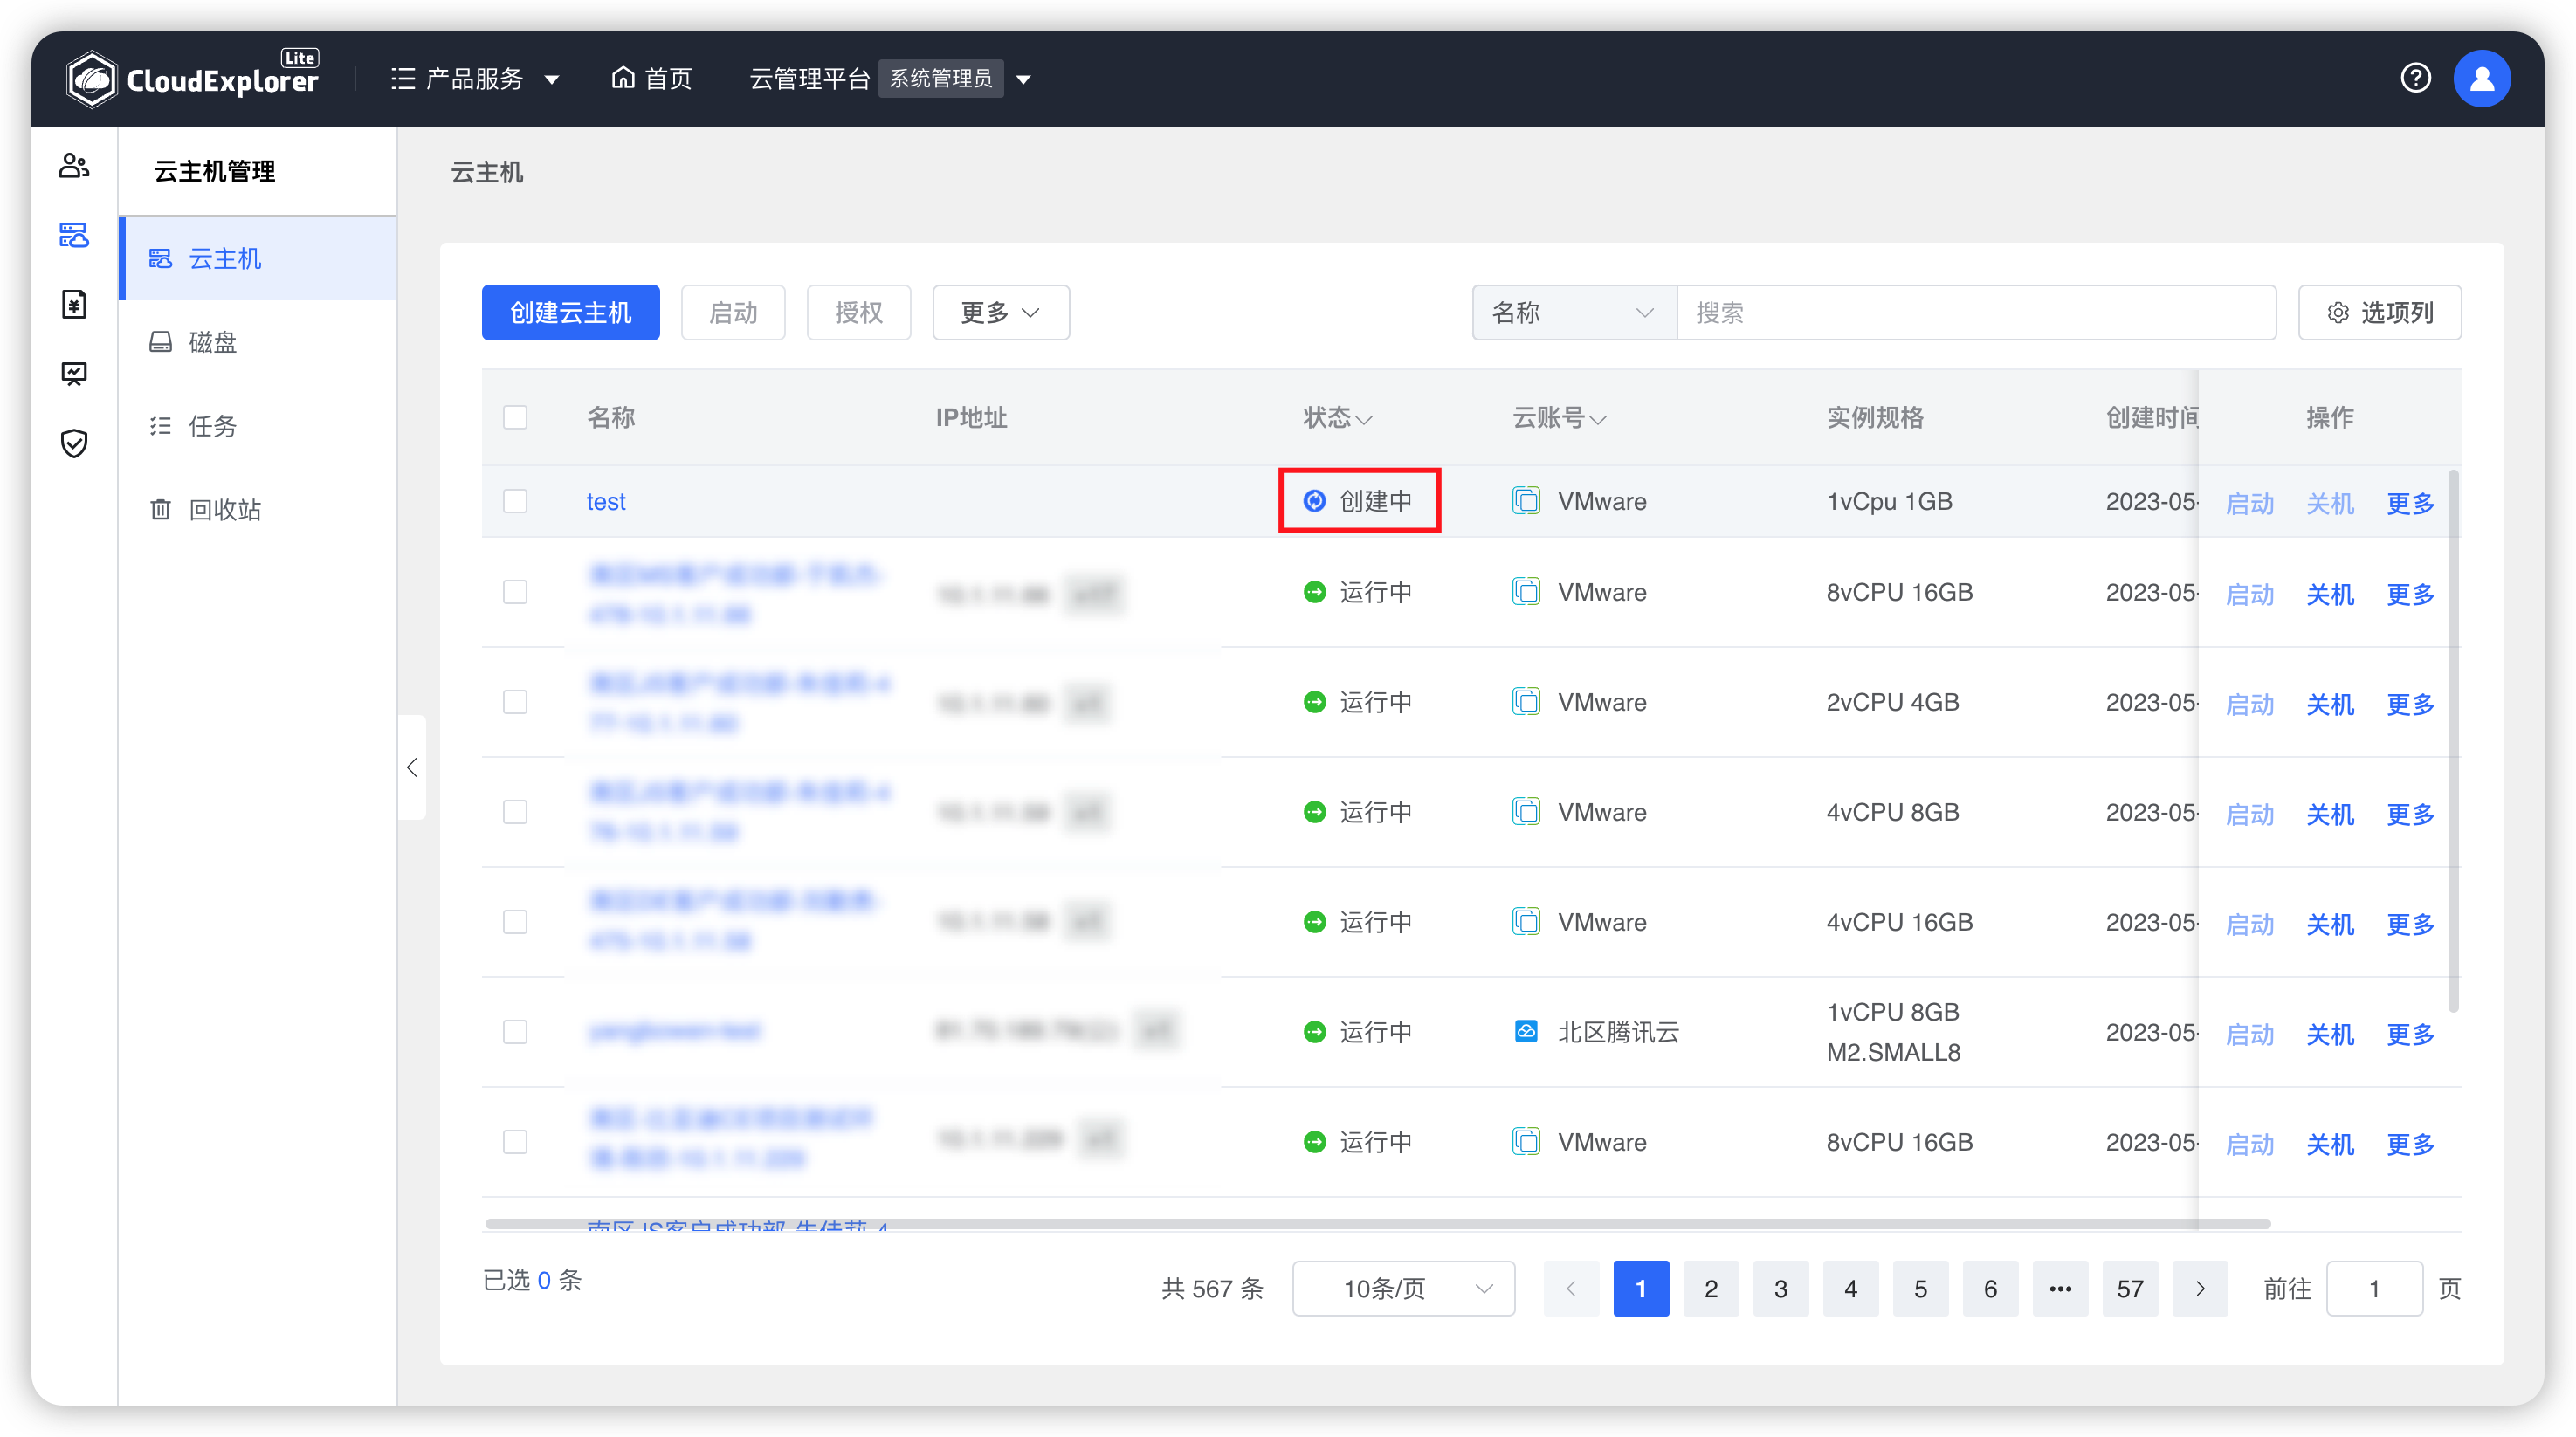Viewport: 2576px width, 1437px height.
Task: Click the VMware icon in the 4vCPU 8GB row
Action: click(1526, 811)
